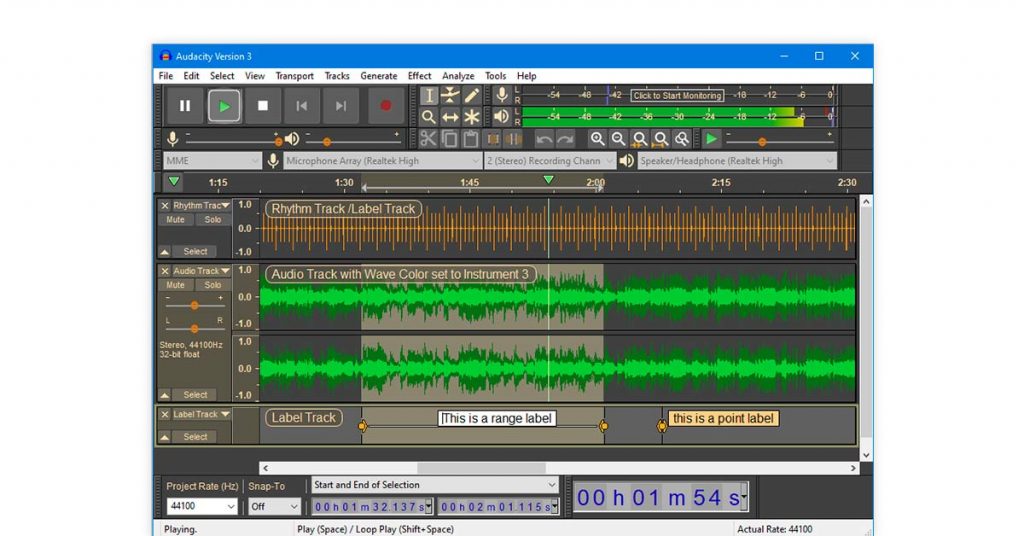Select the Multi-Tool asterisk
Screen dimensions: 1024x536
(x=472, y=117)
